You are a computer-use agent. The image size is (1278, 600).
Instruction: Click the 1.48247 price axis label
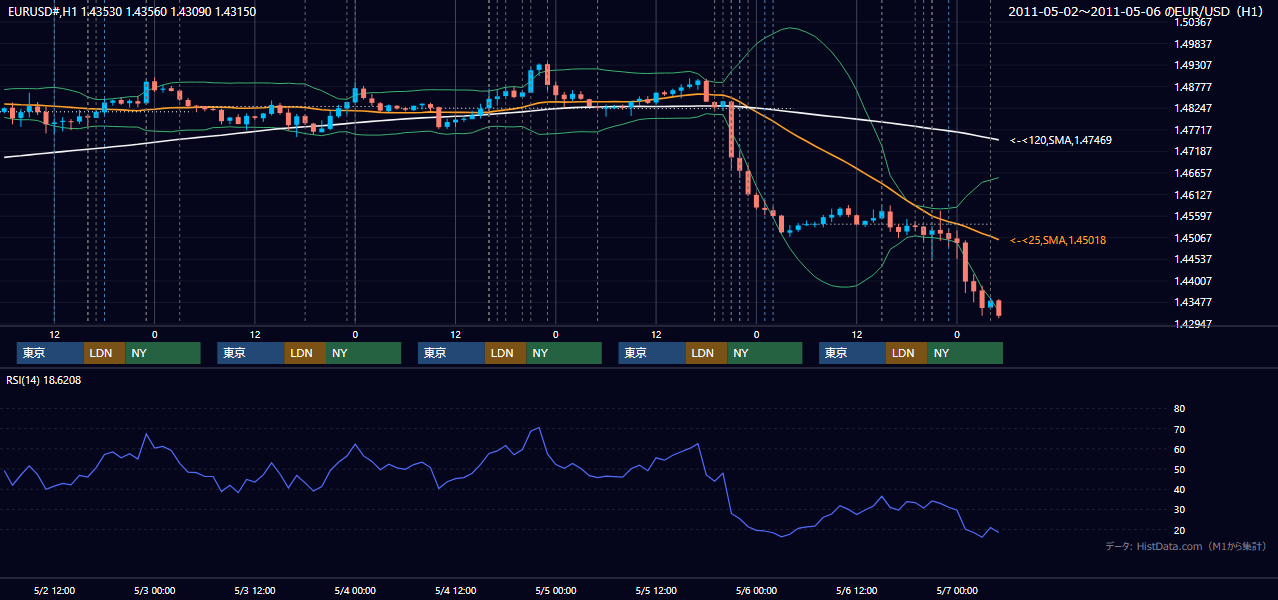click(1193, 108)
